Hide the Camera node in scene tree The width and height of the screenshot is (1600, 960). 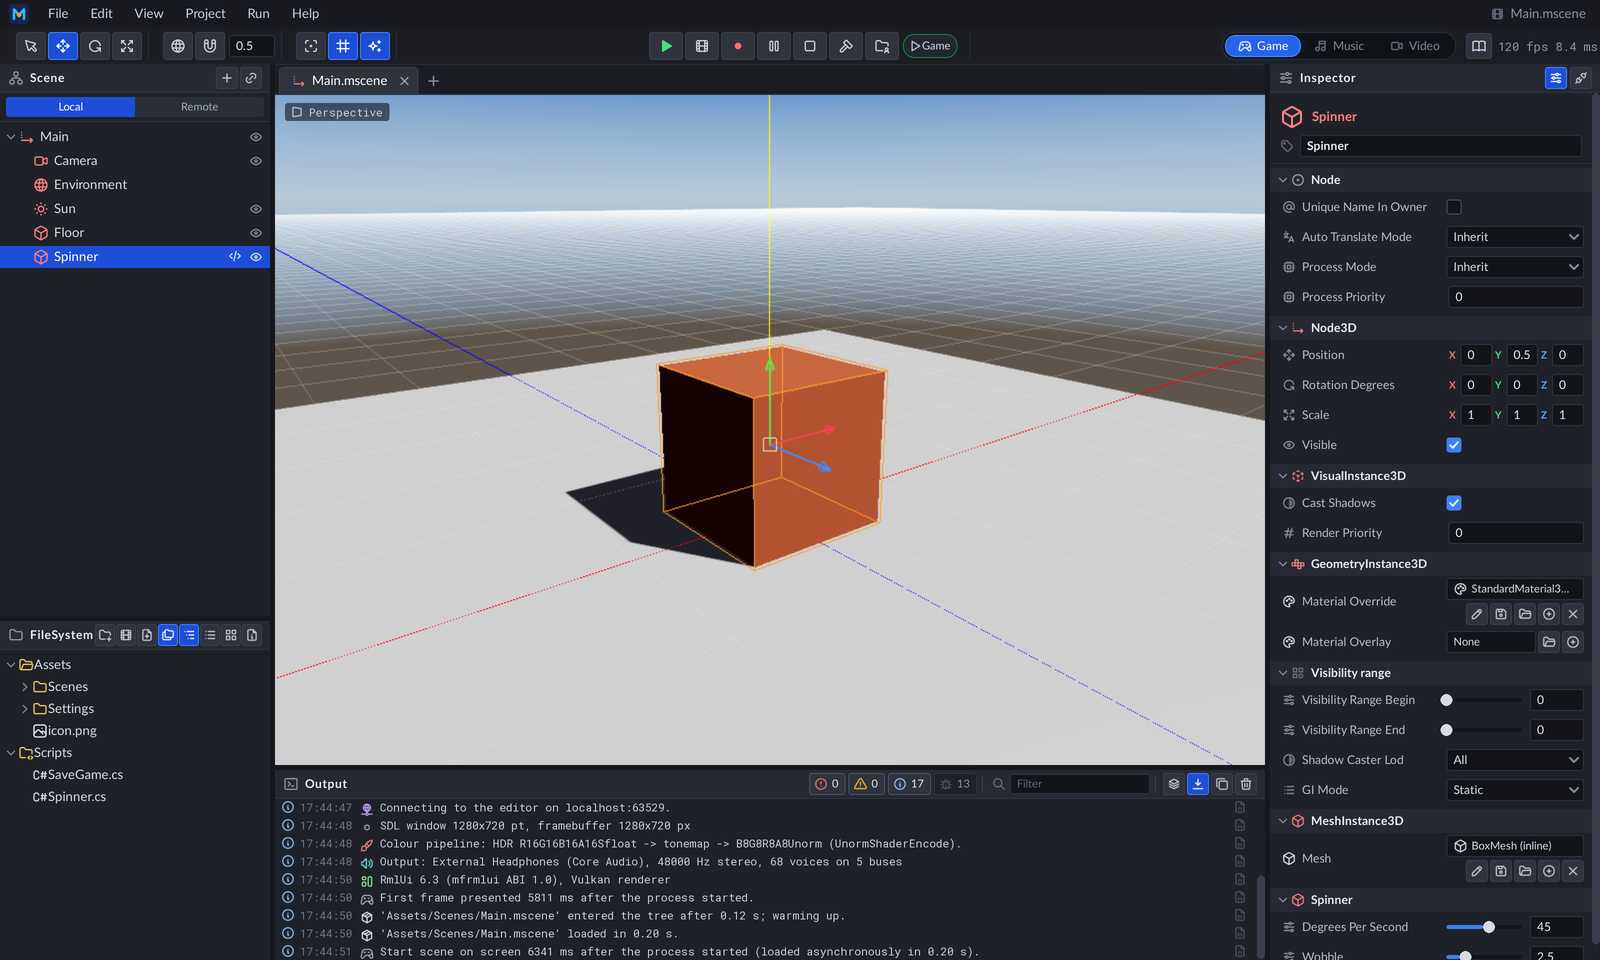(x=256, y=161)
